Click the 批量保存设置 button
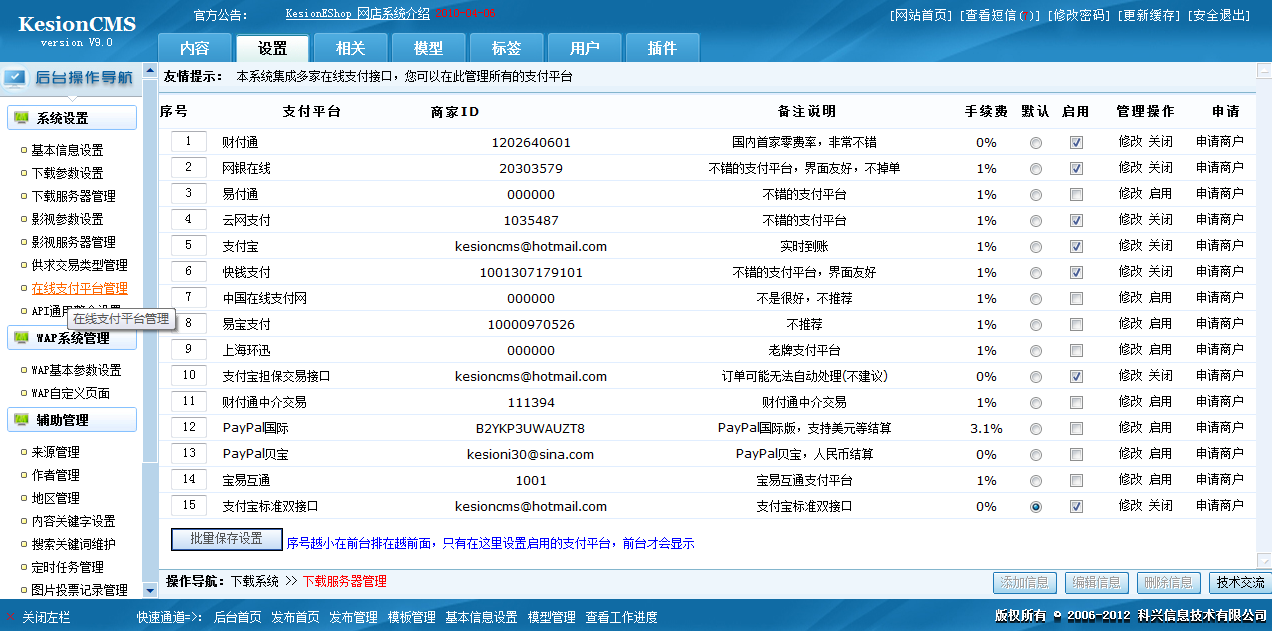1272x631 pixels. (226, 538)
